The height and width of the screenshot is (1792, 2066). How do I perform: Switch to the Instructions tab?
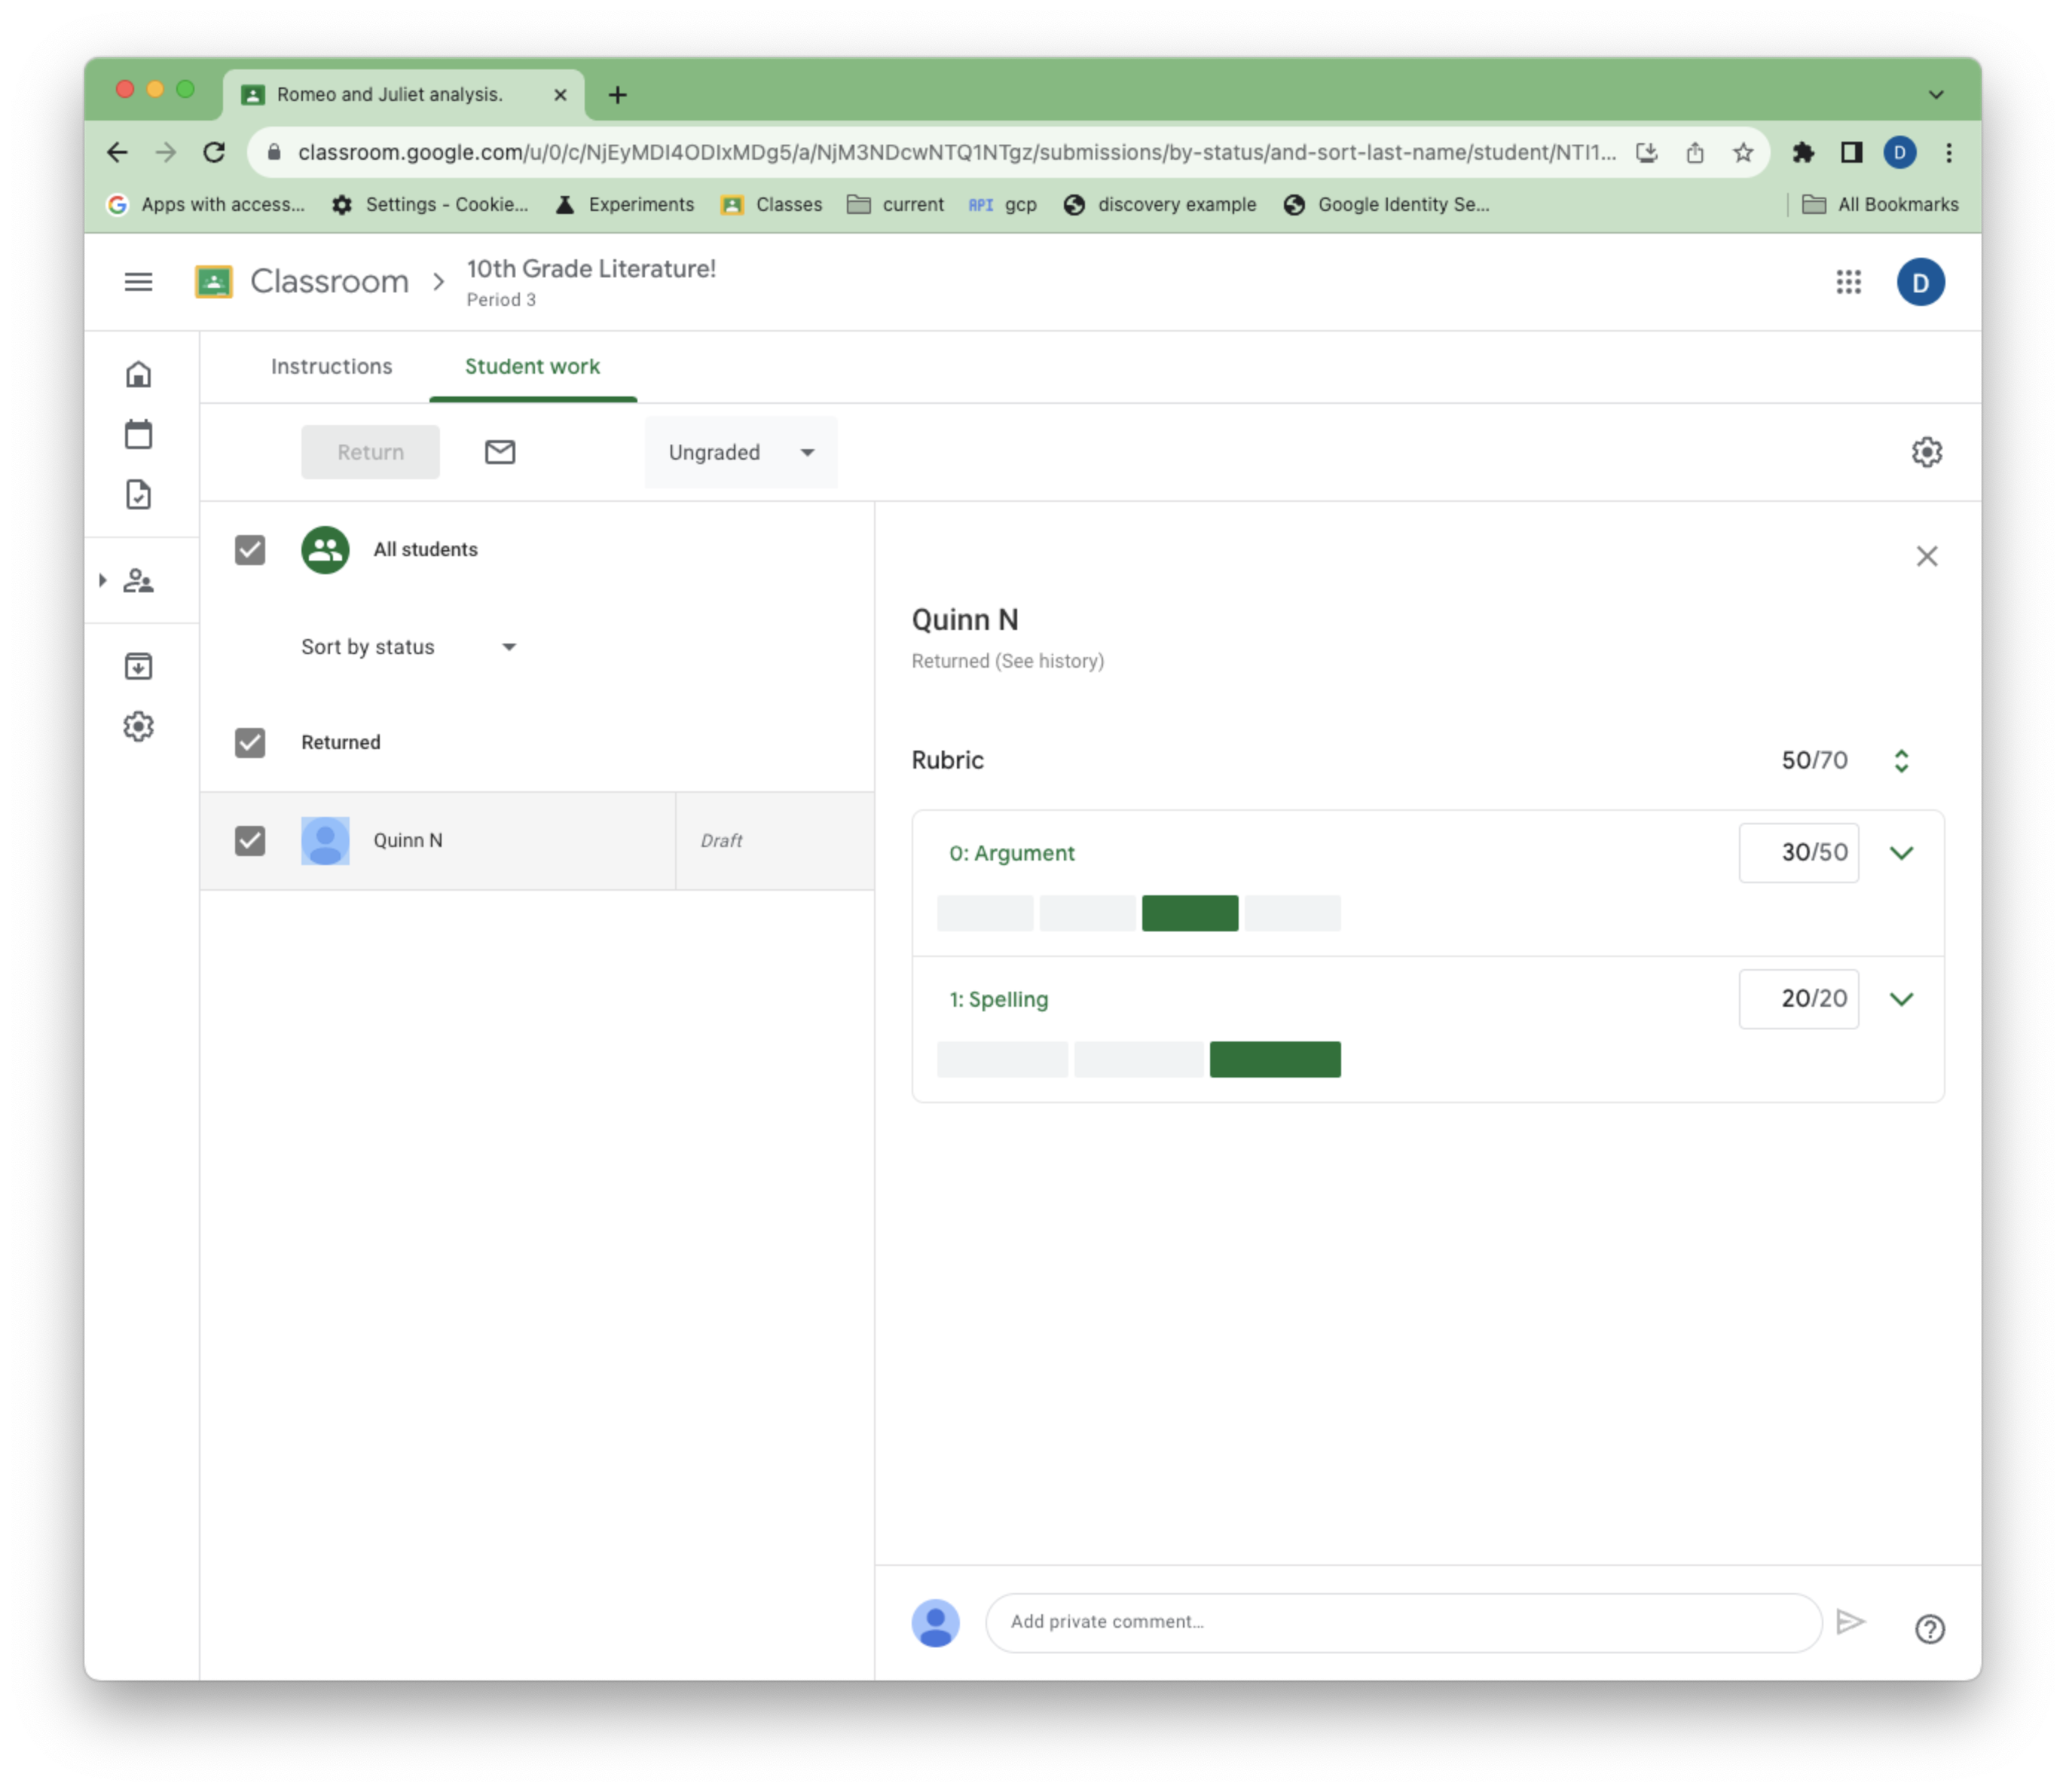pos(332,365)
